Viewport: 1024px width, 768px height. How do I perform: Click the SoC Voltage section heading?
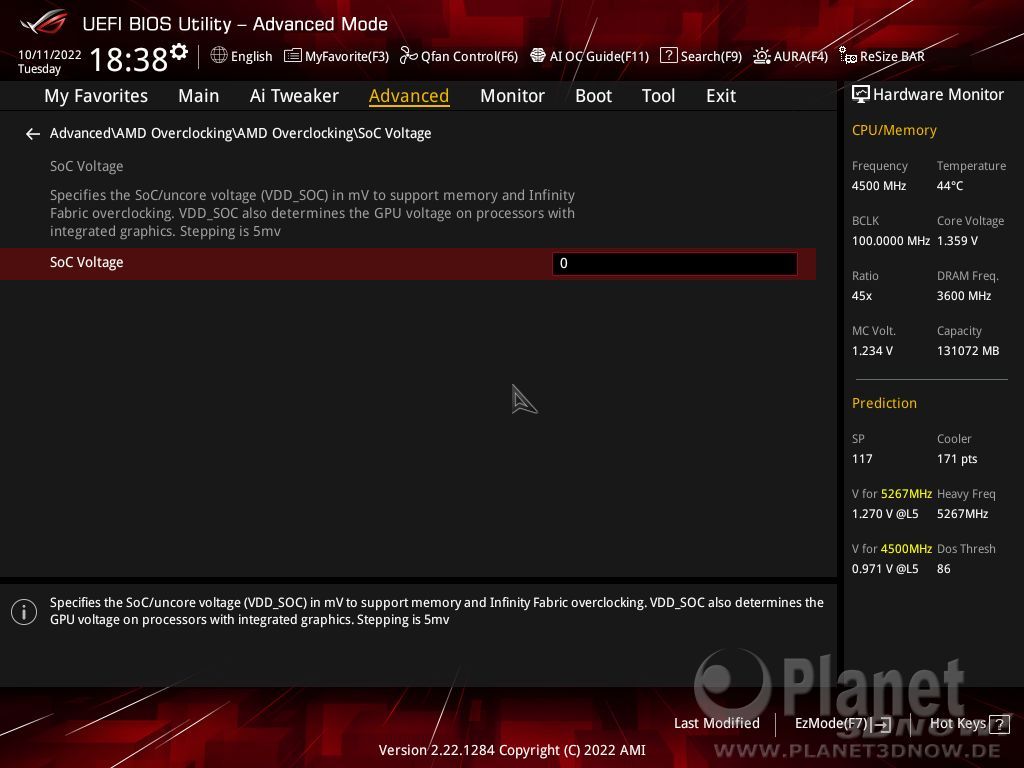pos(86,167)
